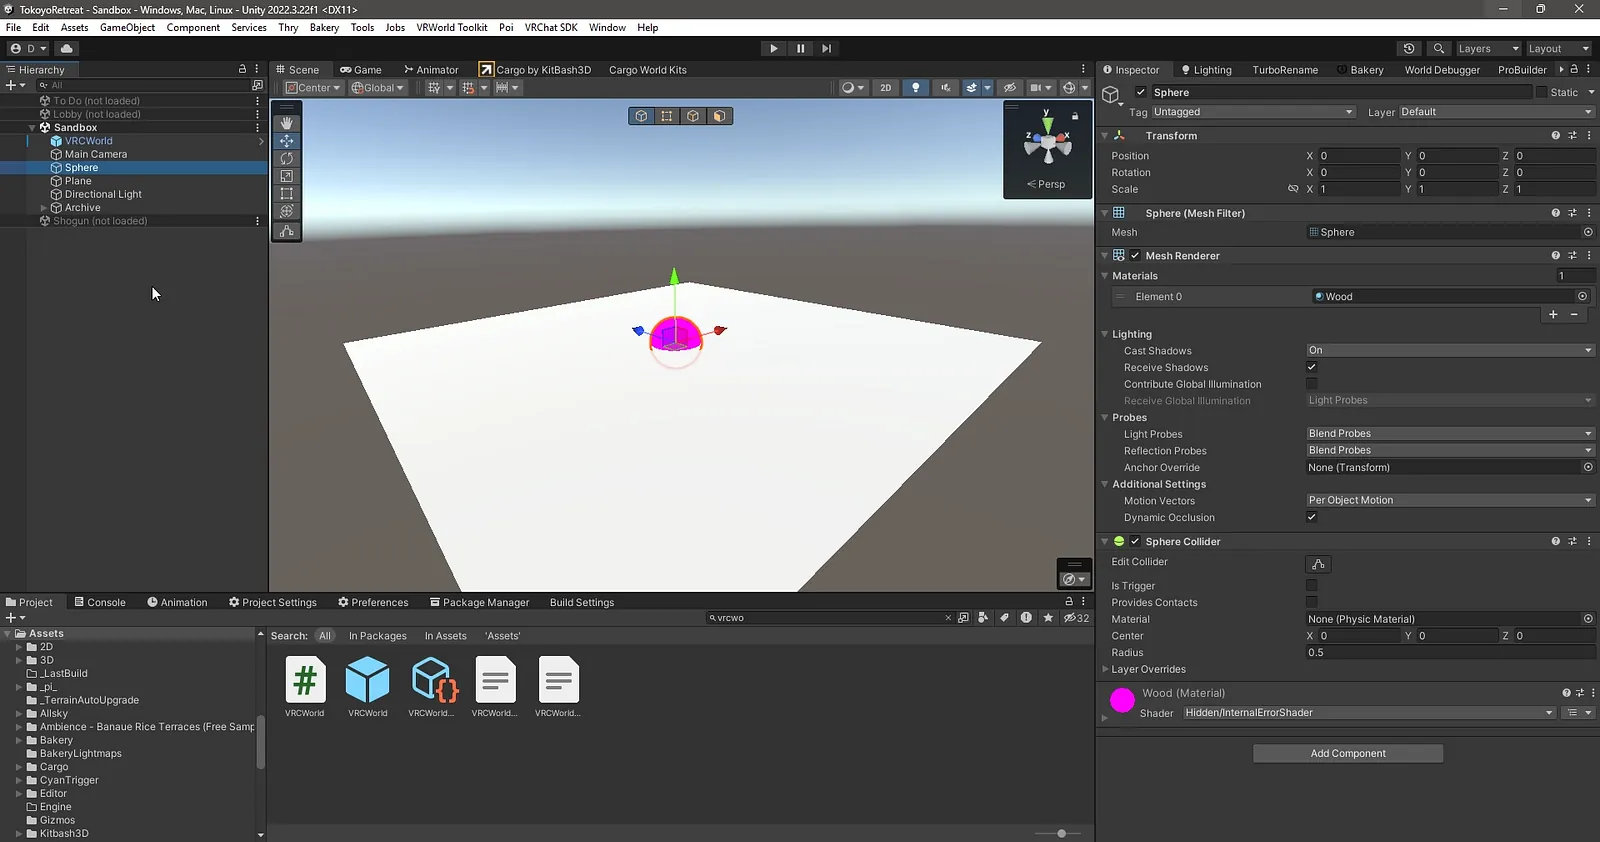Click the Pause button
The image size is (1600, 842).
pyautogui.click(x=800, y=48)
